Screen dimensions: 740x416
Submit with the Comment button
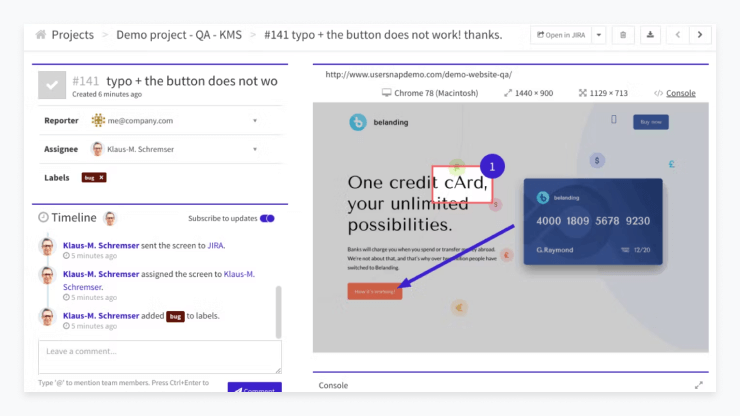tap(255, 388)
